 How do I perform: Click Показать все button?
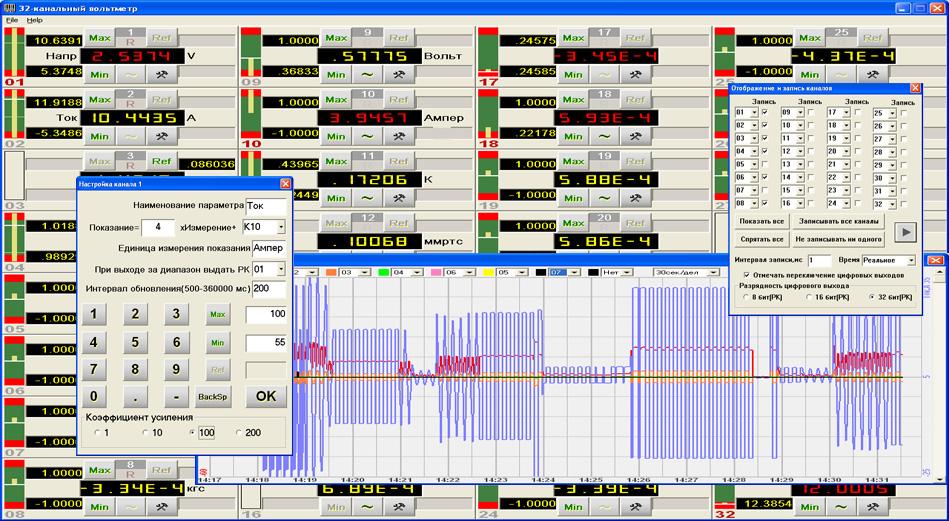762,221
